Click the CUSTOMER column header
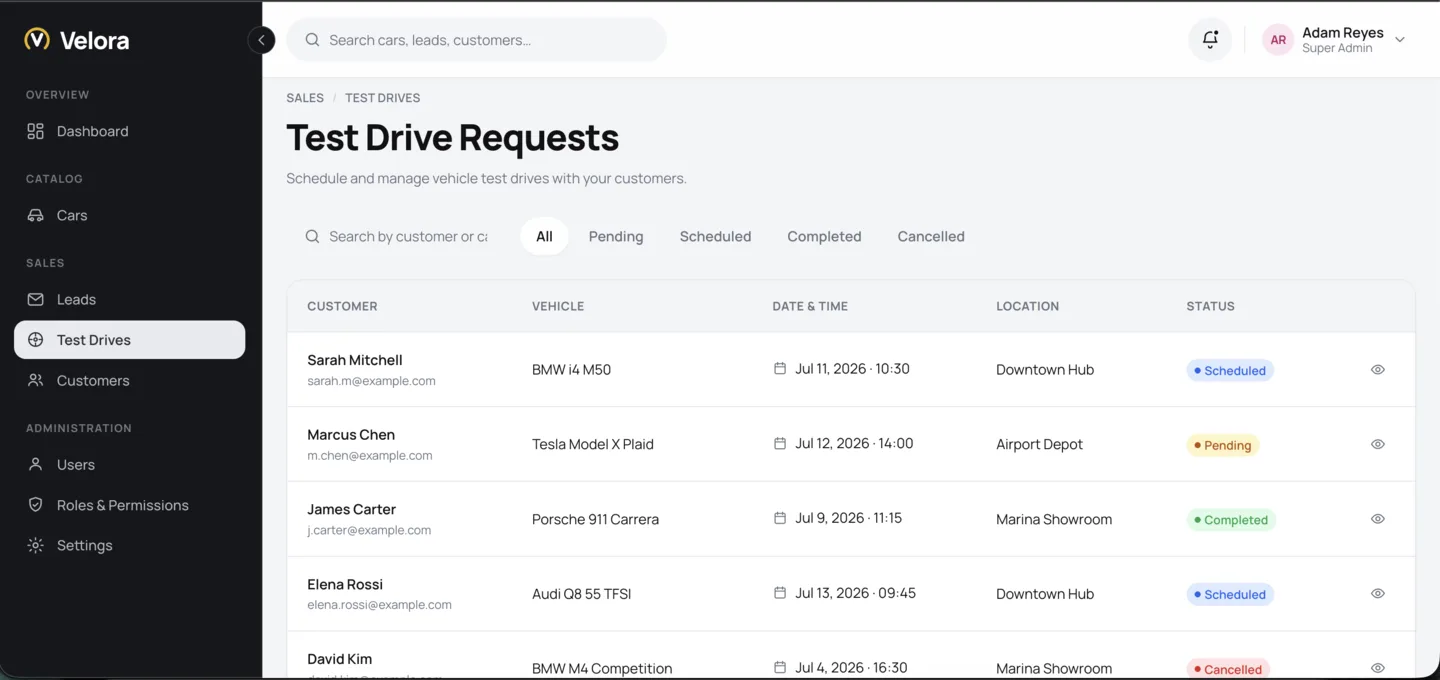 click(342, 306)
